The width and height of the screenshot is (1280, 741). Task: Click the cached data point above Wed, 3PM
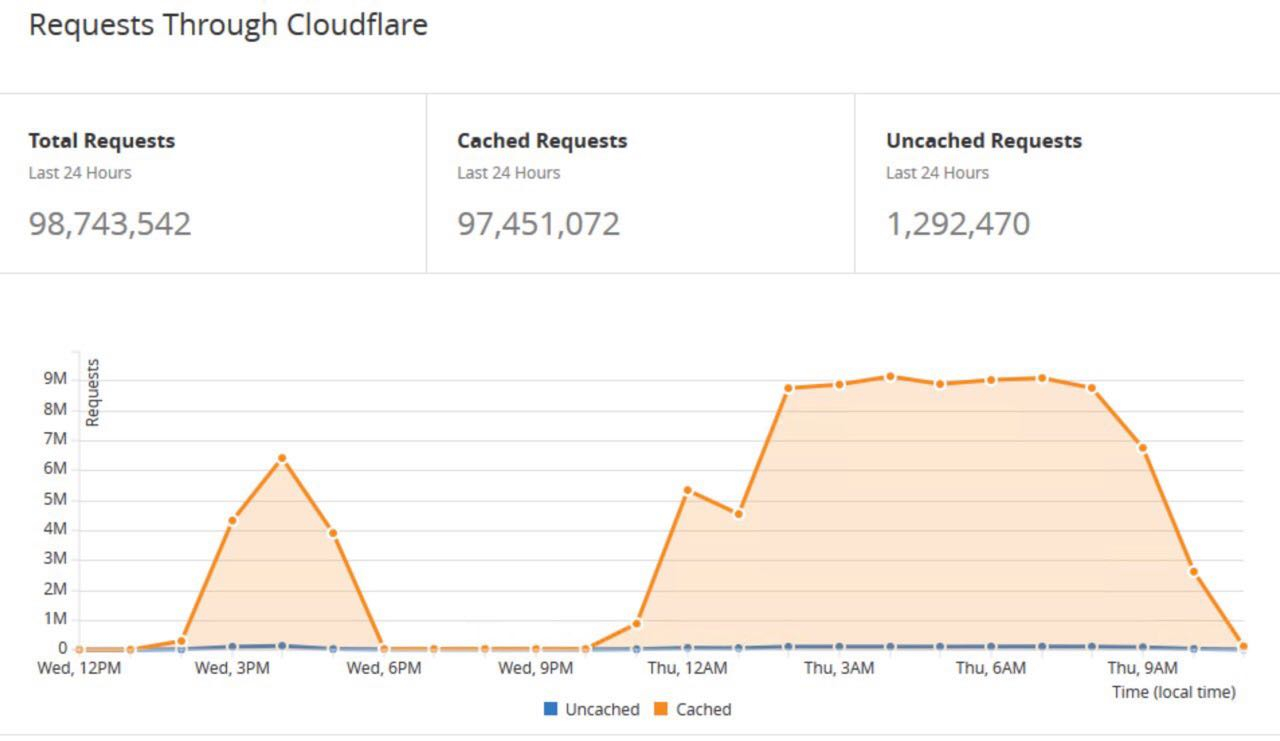coord(232,520)
